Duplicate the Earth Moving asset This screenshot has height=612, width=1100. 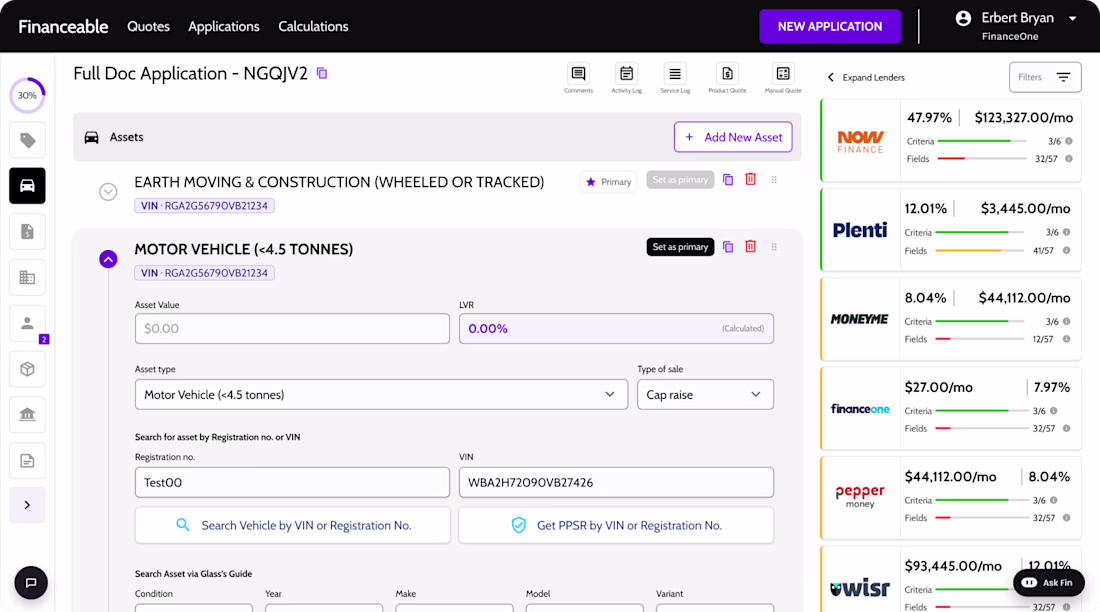[x=728, y=180]
